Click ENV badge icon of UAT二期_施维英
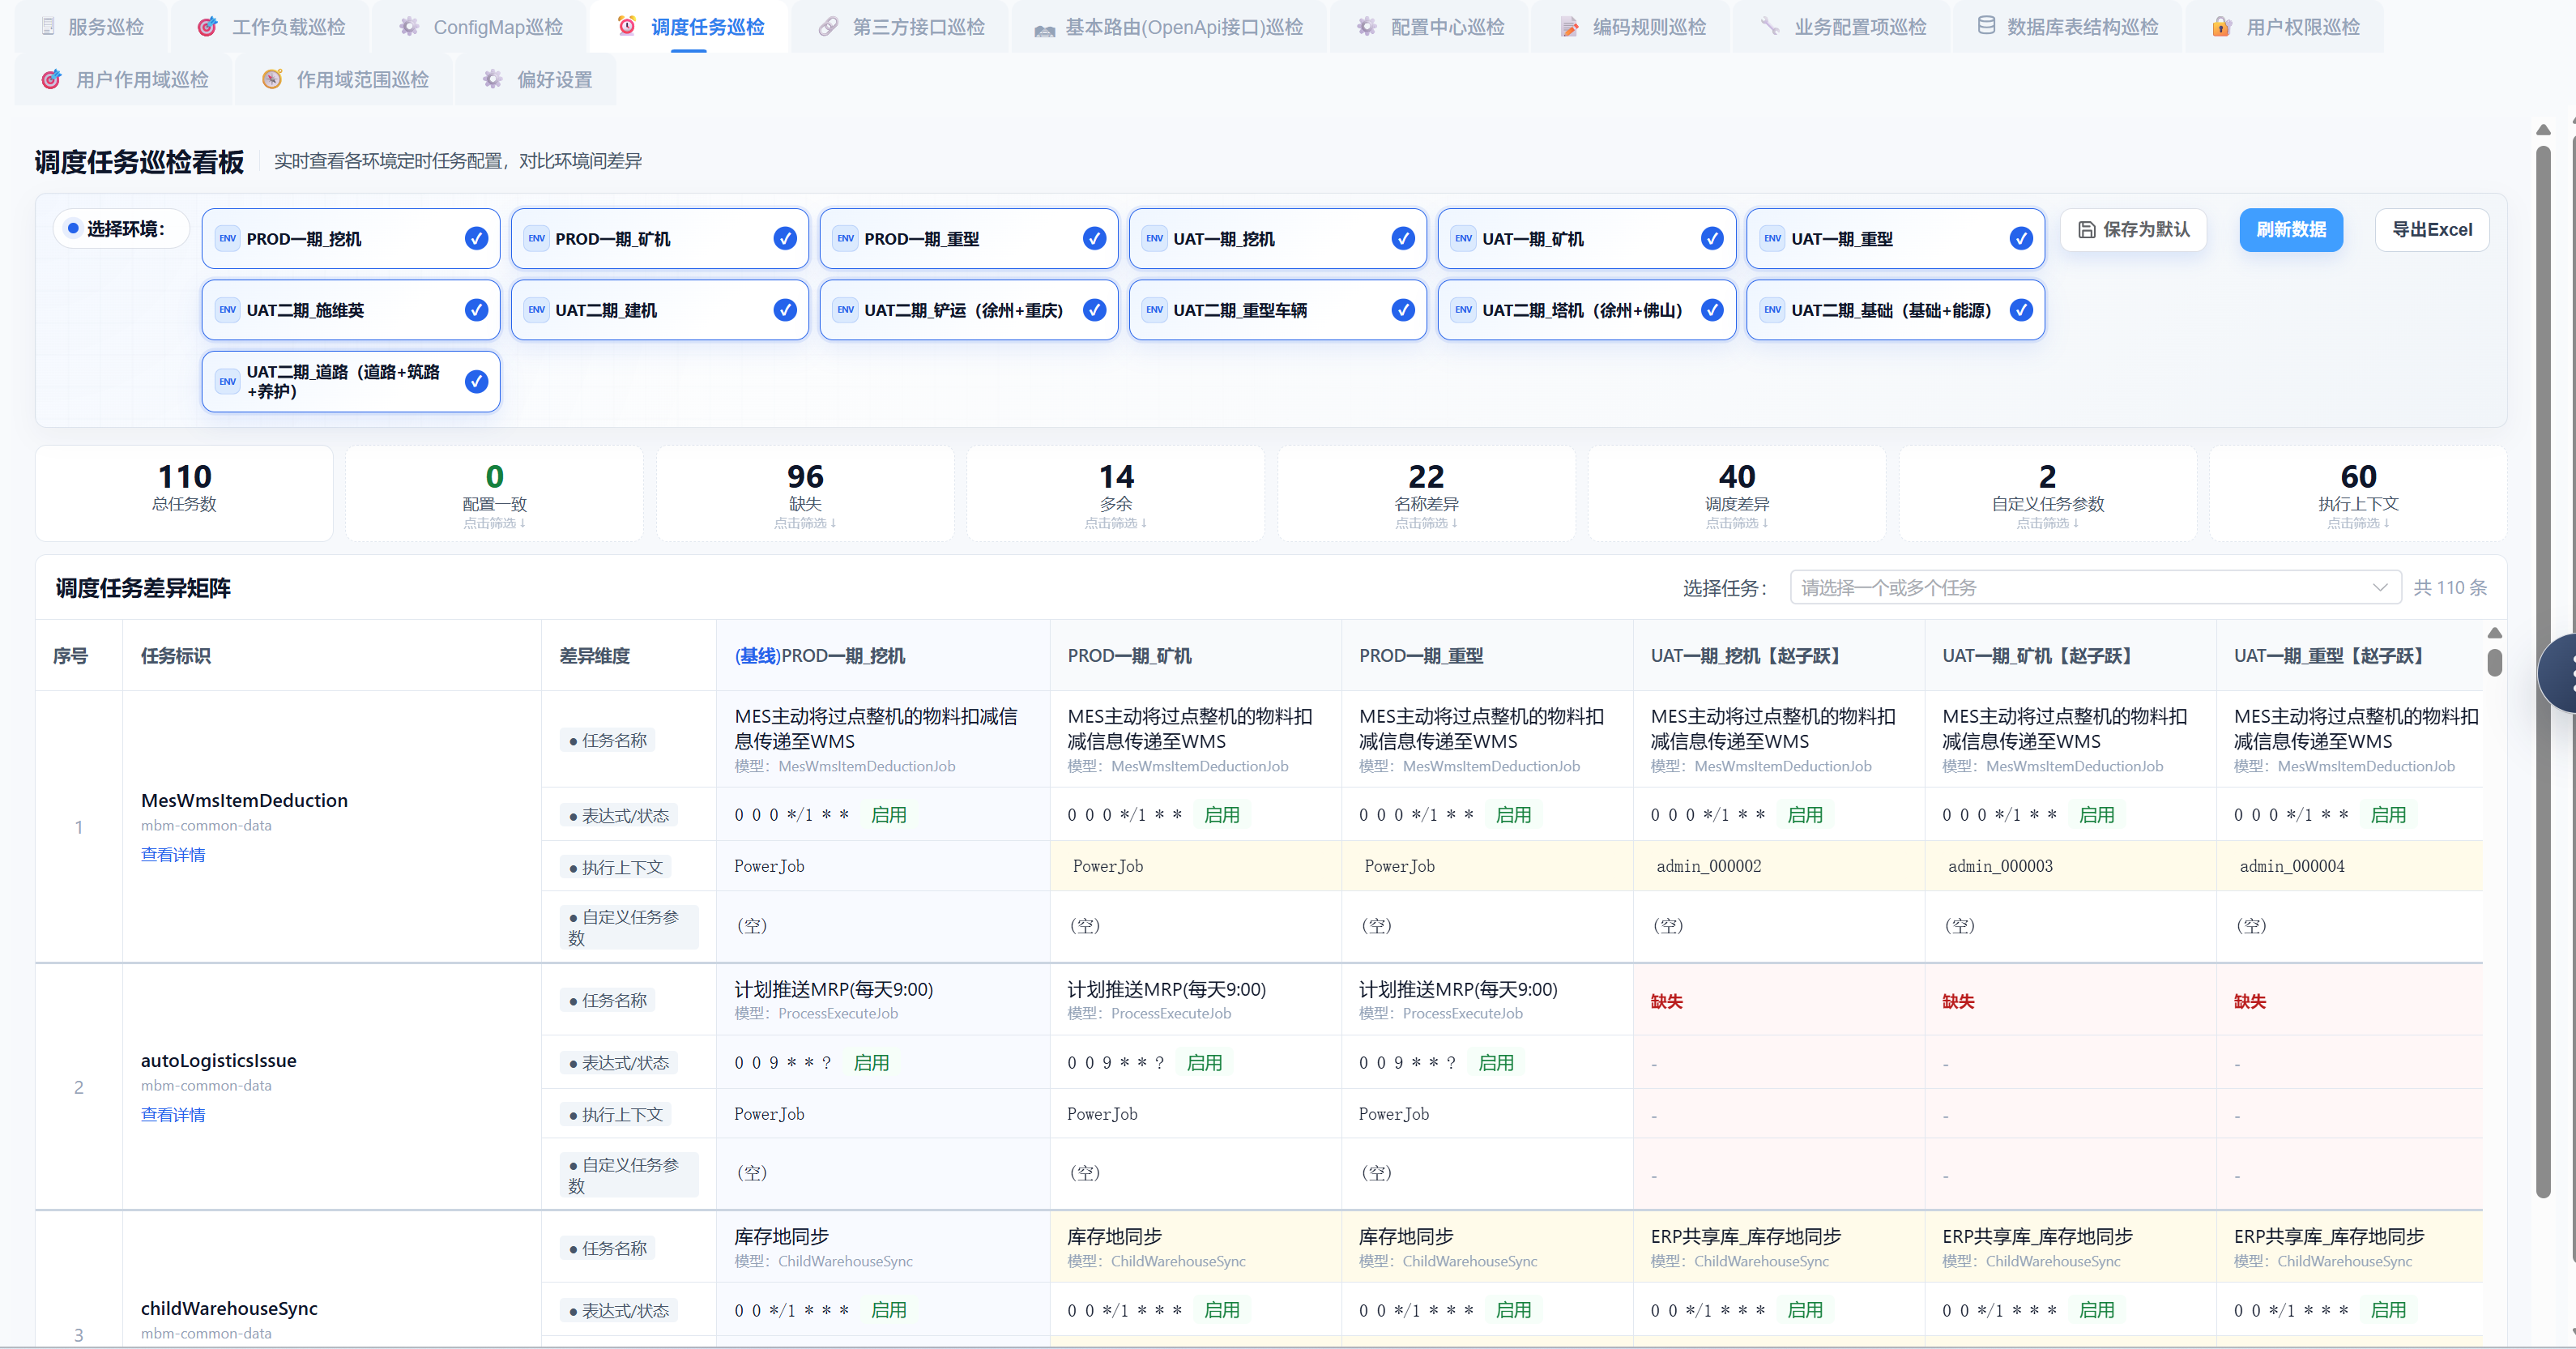 click(x=228, y=310)
